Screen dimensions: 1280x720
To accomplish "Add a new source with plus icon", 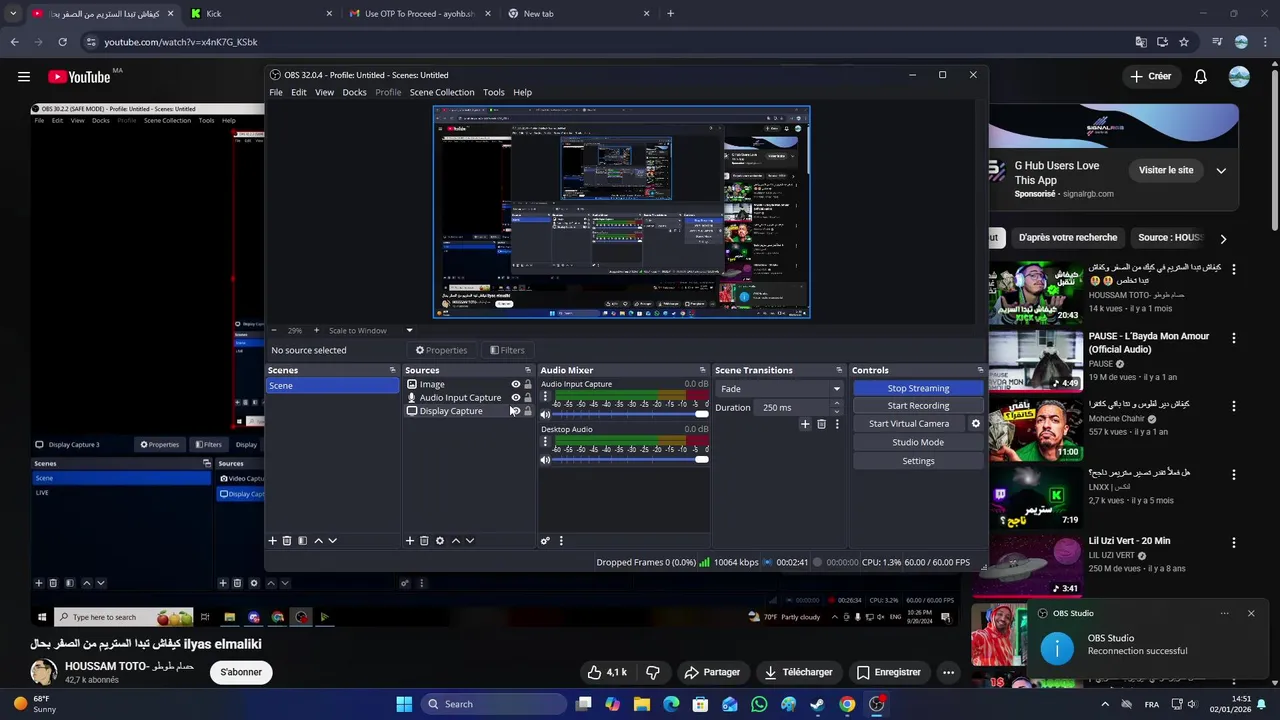I will pos(409,541).
